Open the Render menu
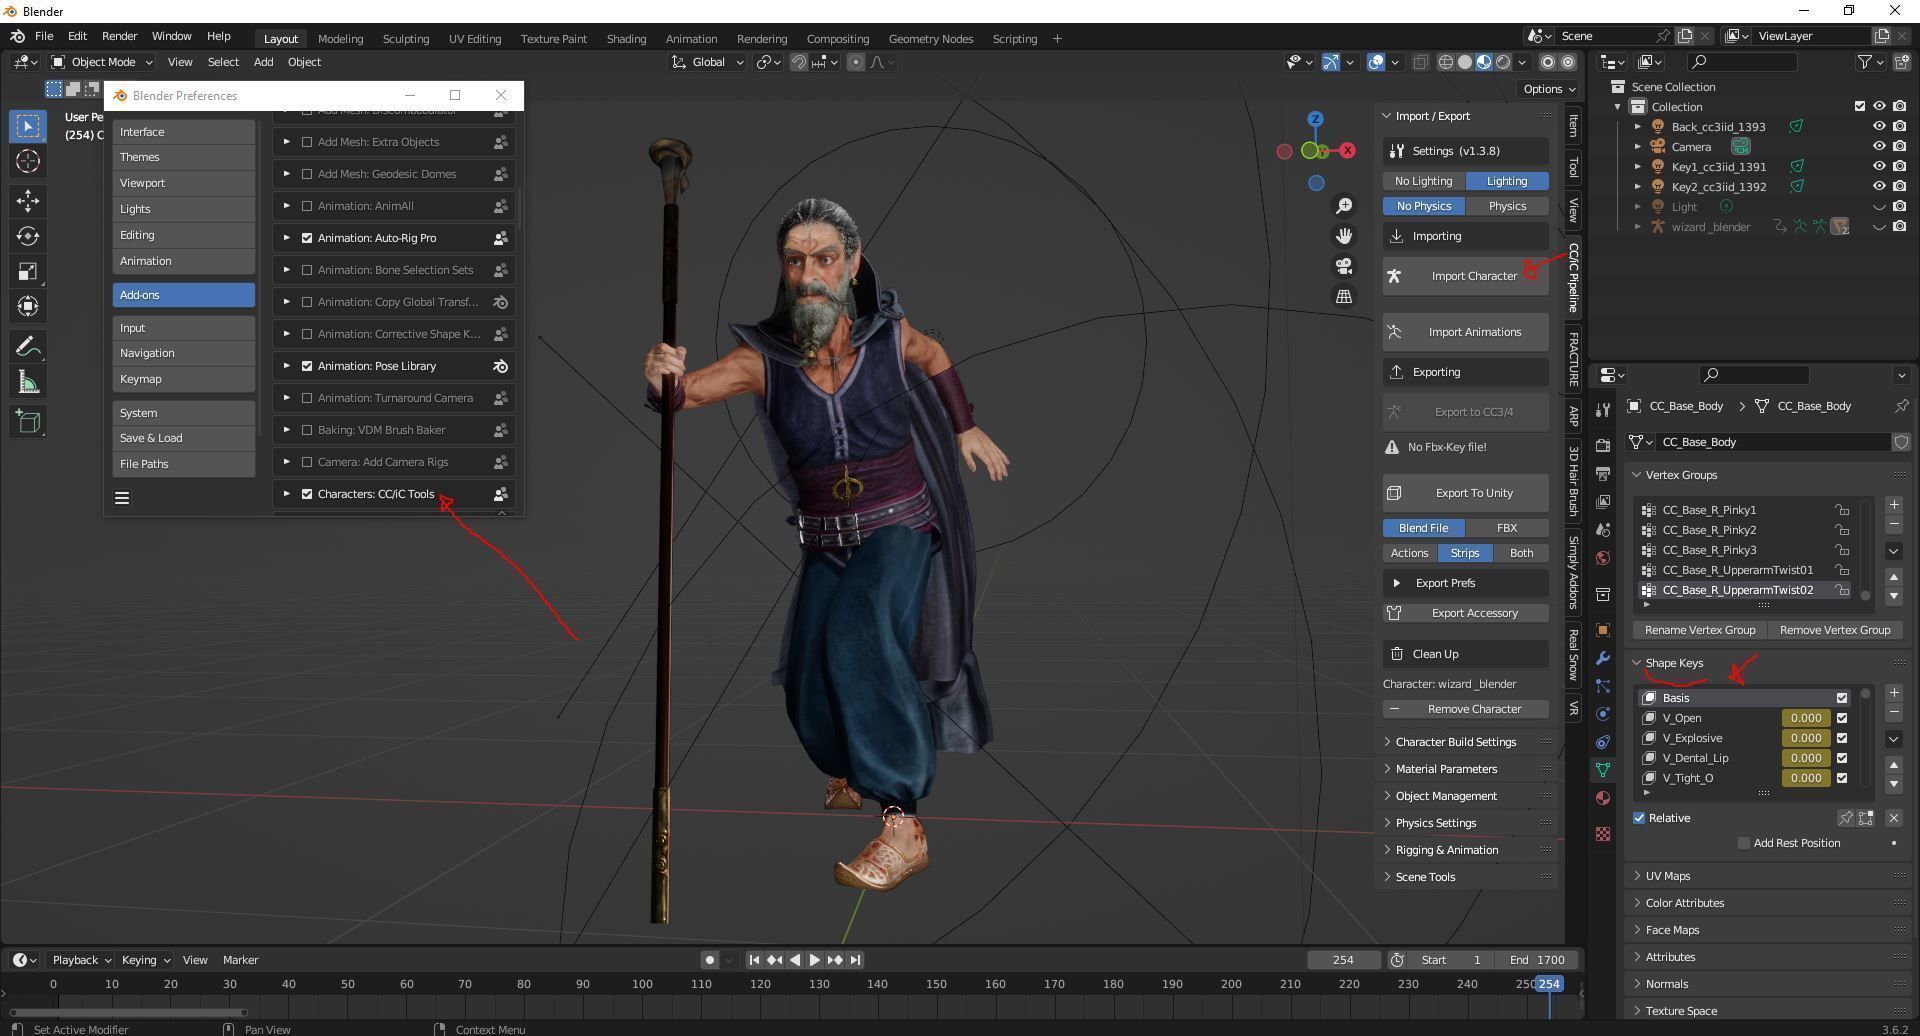1920x1036 pixels. coord(119,36)
